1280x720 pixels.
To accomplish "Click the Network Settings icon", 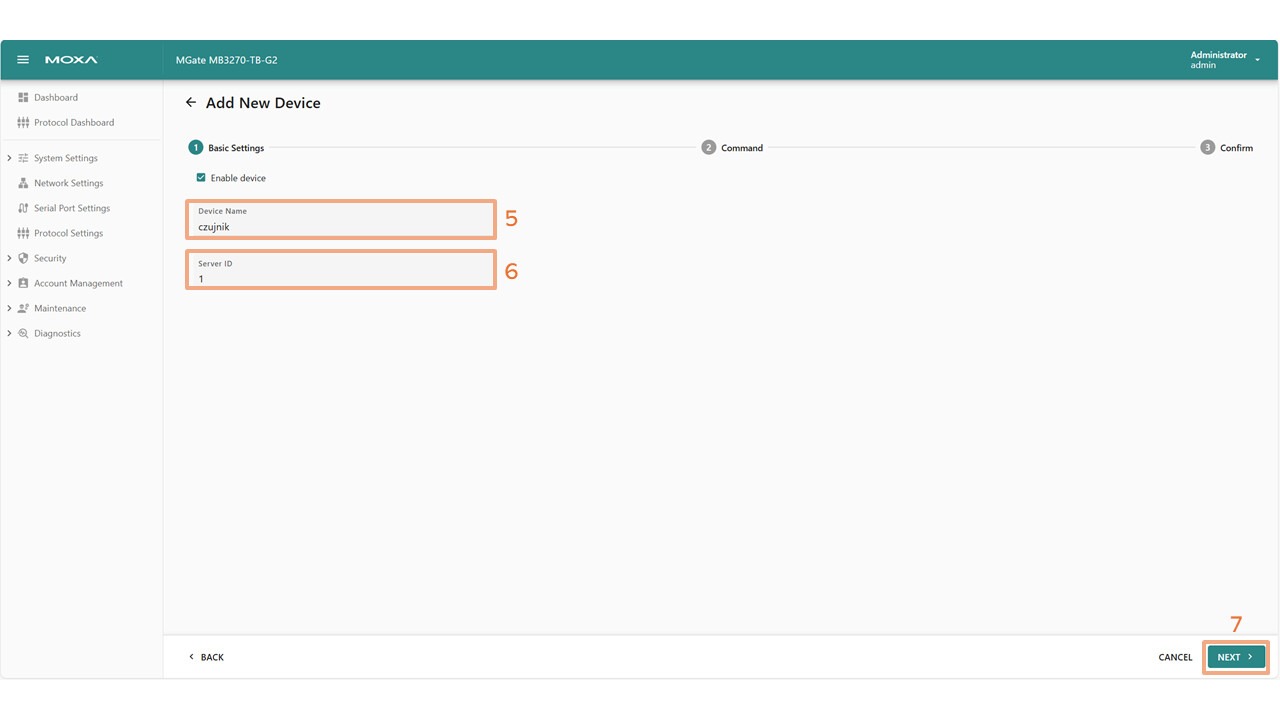I will [23, 183].
